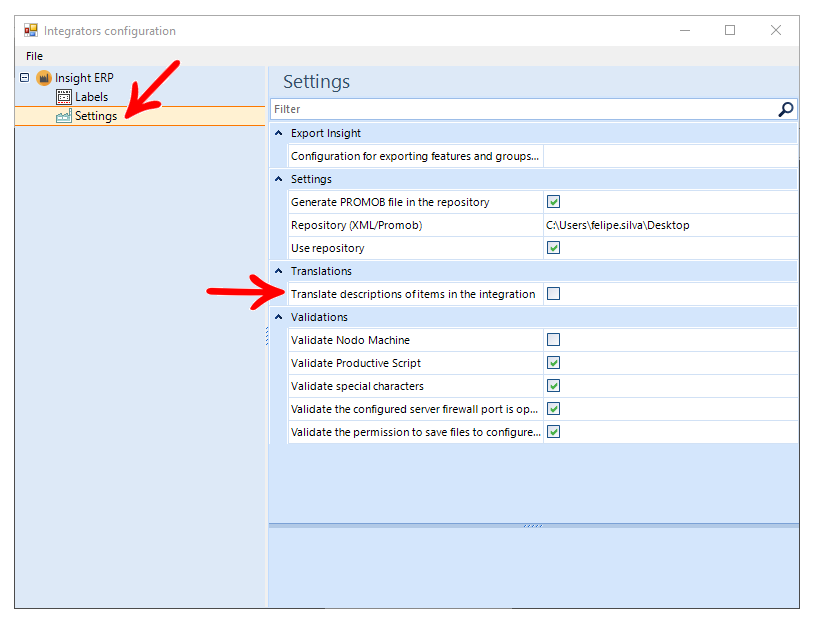
Task: Click into the Filter search field
Action: (x=520, y=109)
